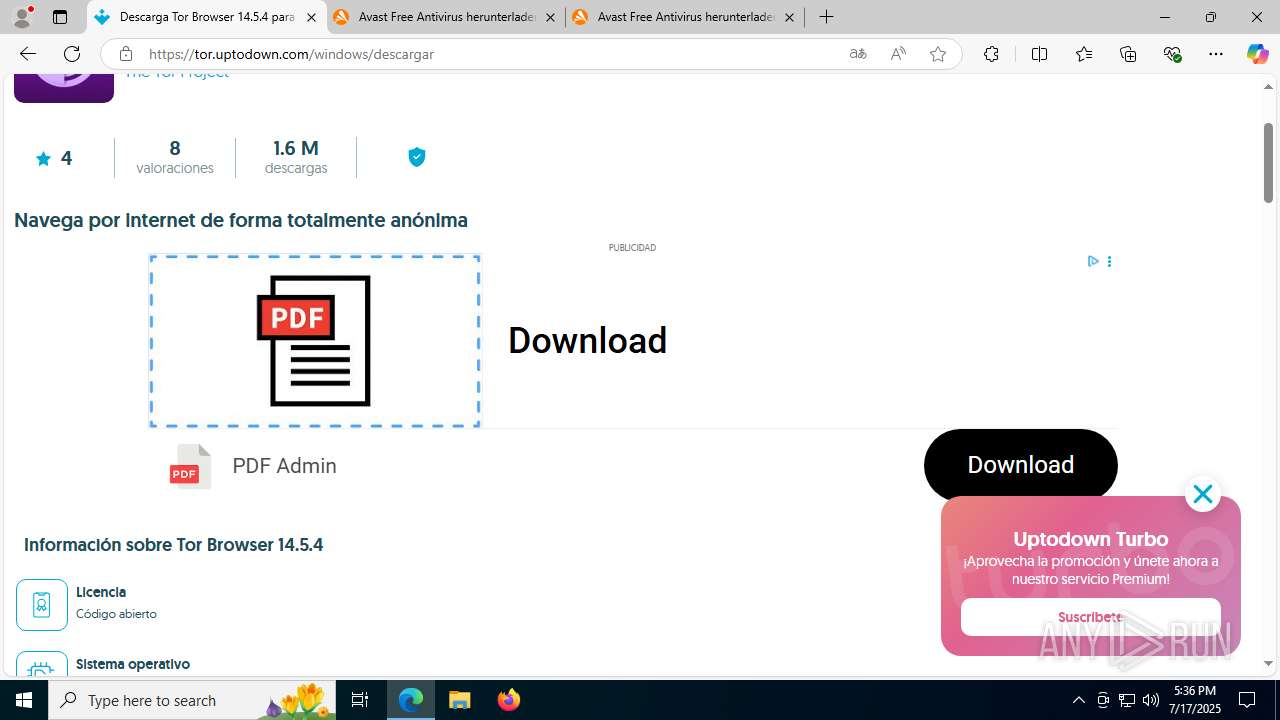This screenshot has height=720, width=1280.
Task: Open Collections panel
Action: [x=1128, y=54]
